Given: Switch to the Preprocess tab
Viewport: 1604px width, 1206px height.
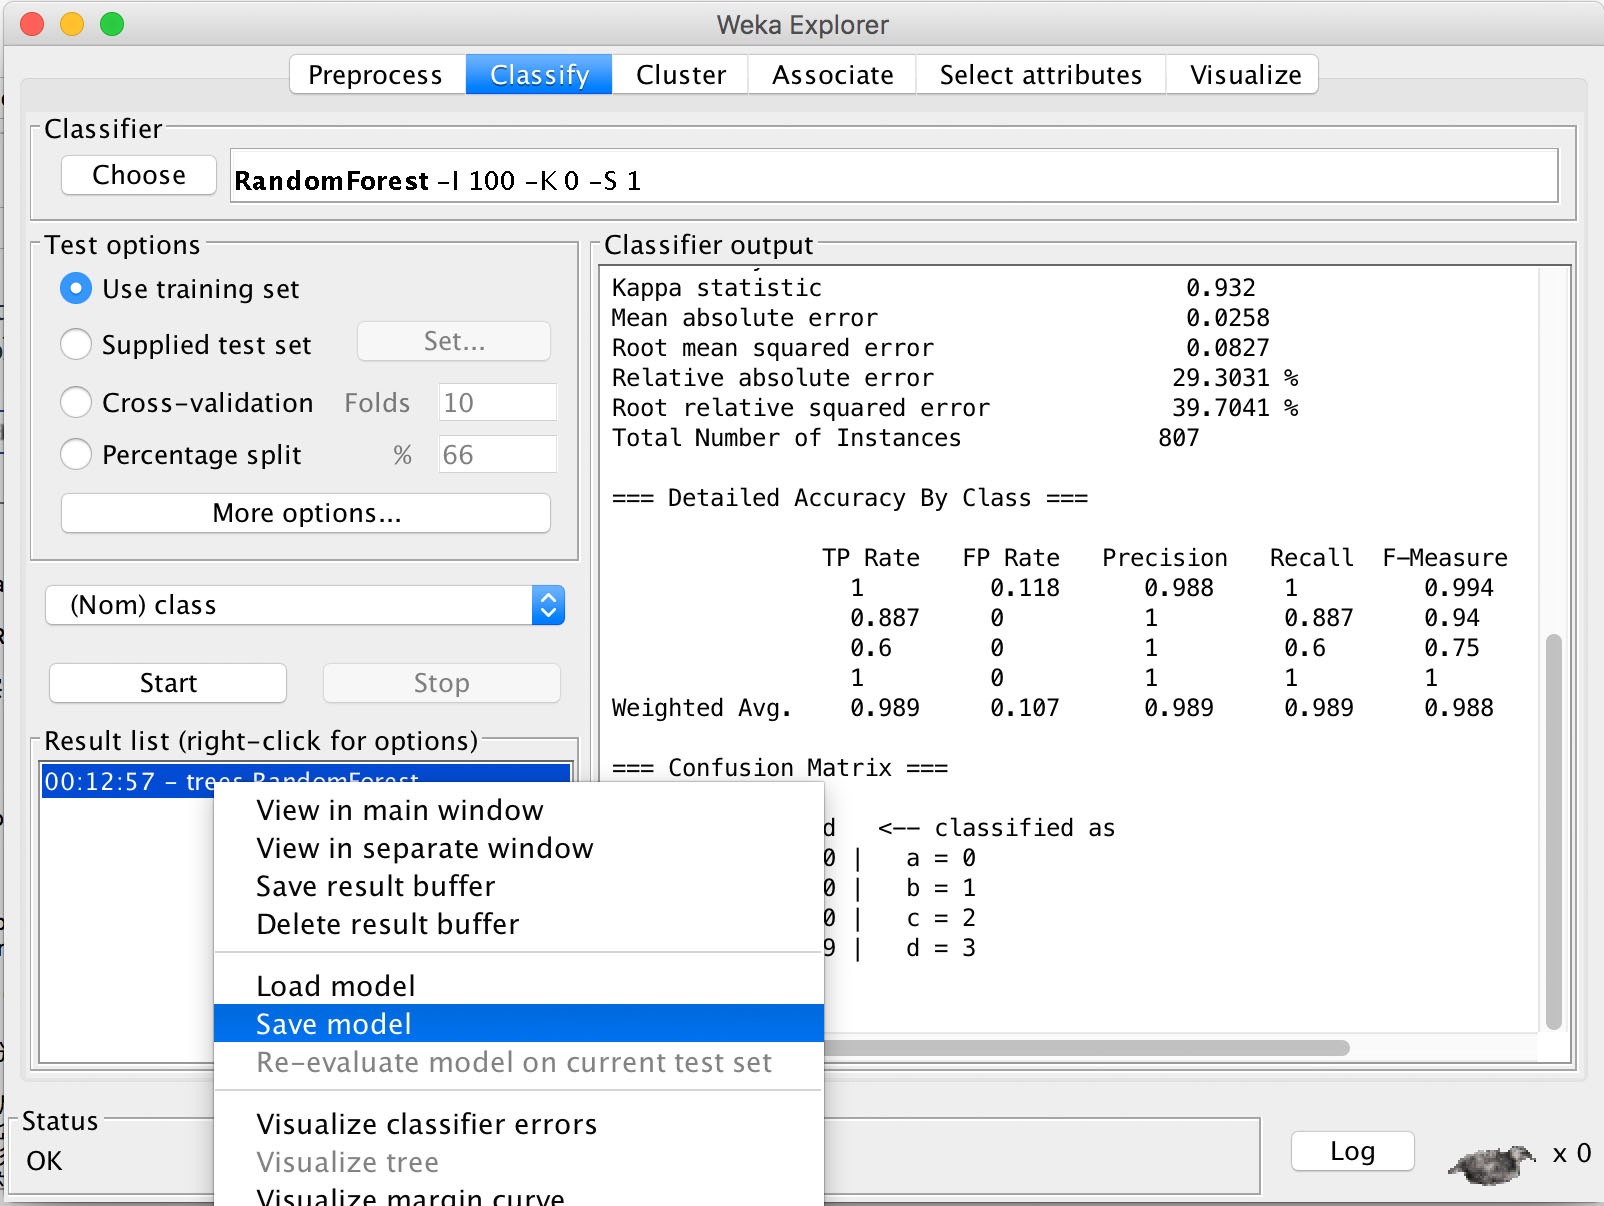Looking at the screenshot, I should [x=375, y=75].
